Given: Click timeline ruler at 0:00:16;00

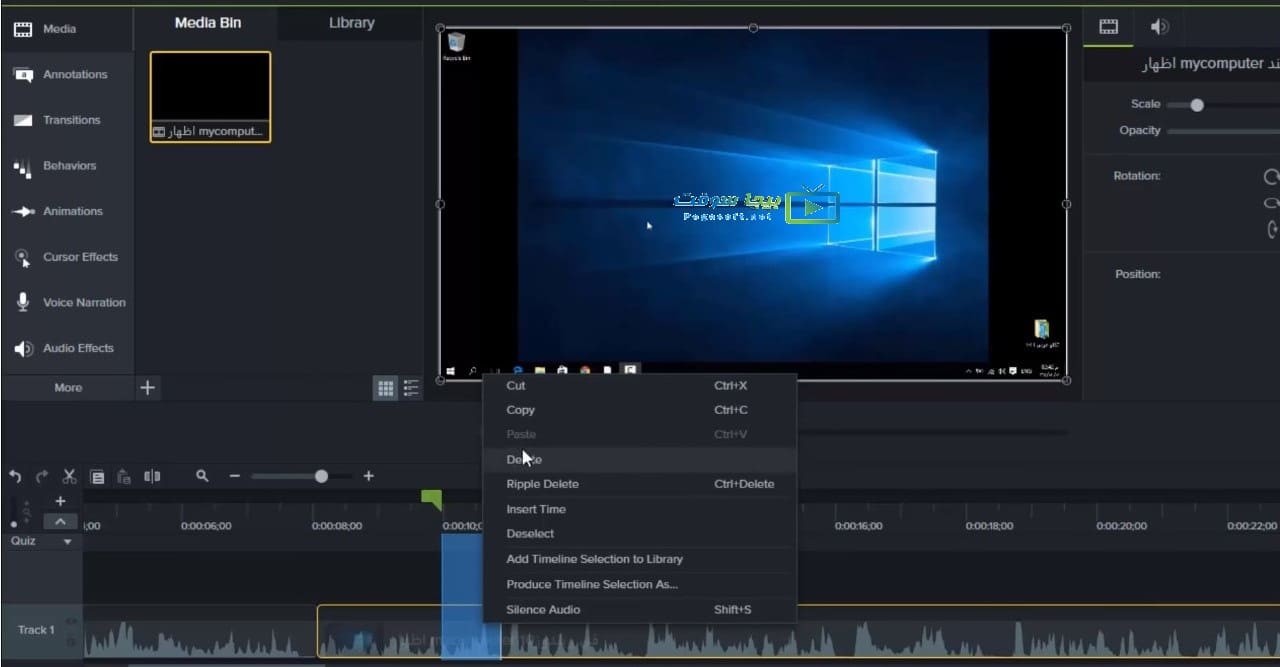Looking at the screenshot, I should pyautogui.click(x=859, y=525).
